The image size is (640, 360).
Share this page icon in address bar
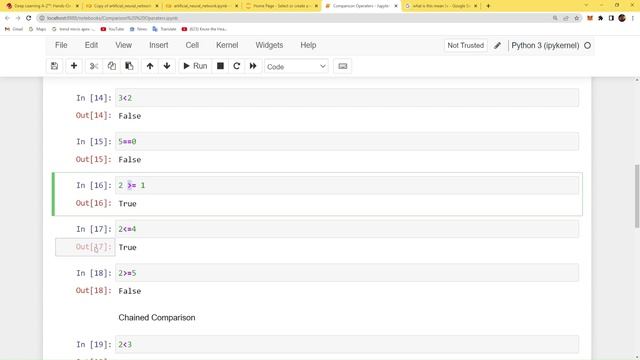coord(566,18)
